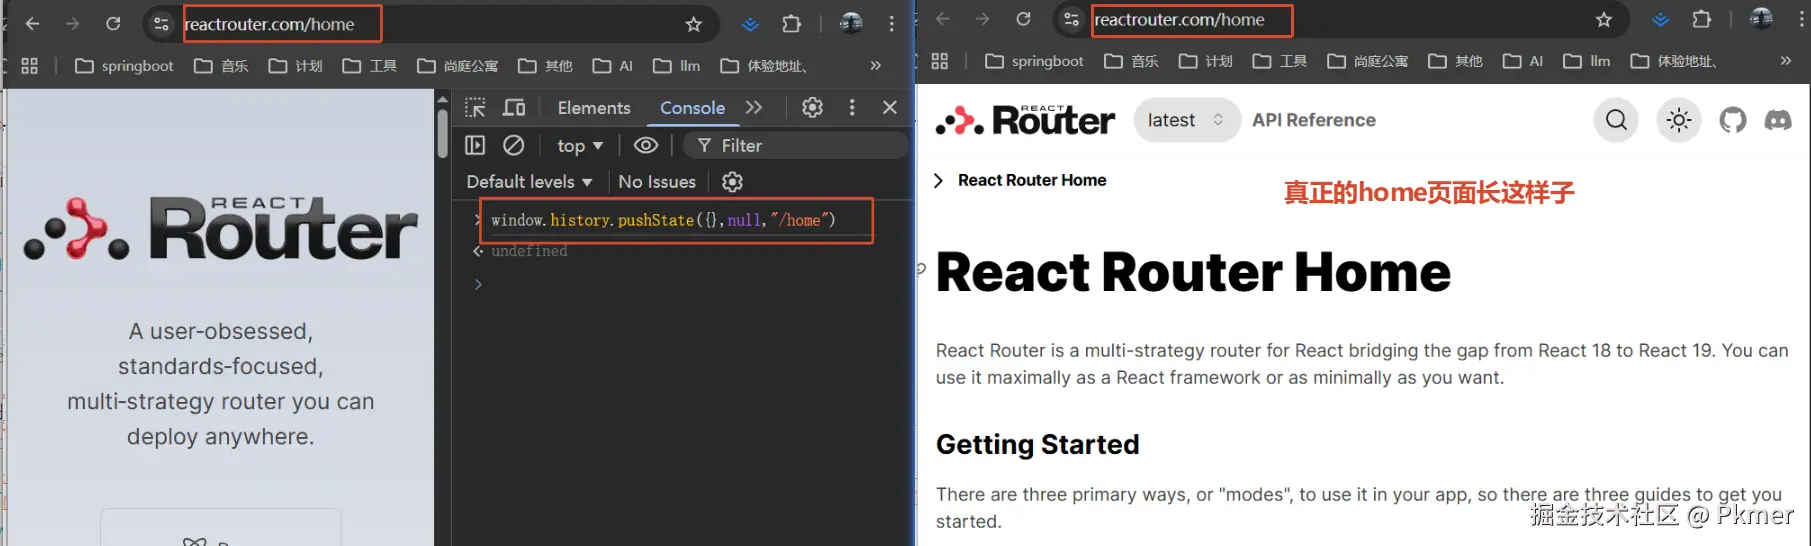Open Chrome three-dot menu in left browser
Screen dimensions: 1811x546
point(891,24)
